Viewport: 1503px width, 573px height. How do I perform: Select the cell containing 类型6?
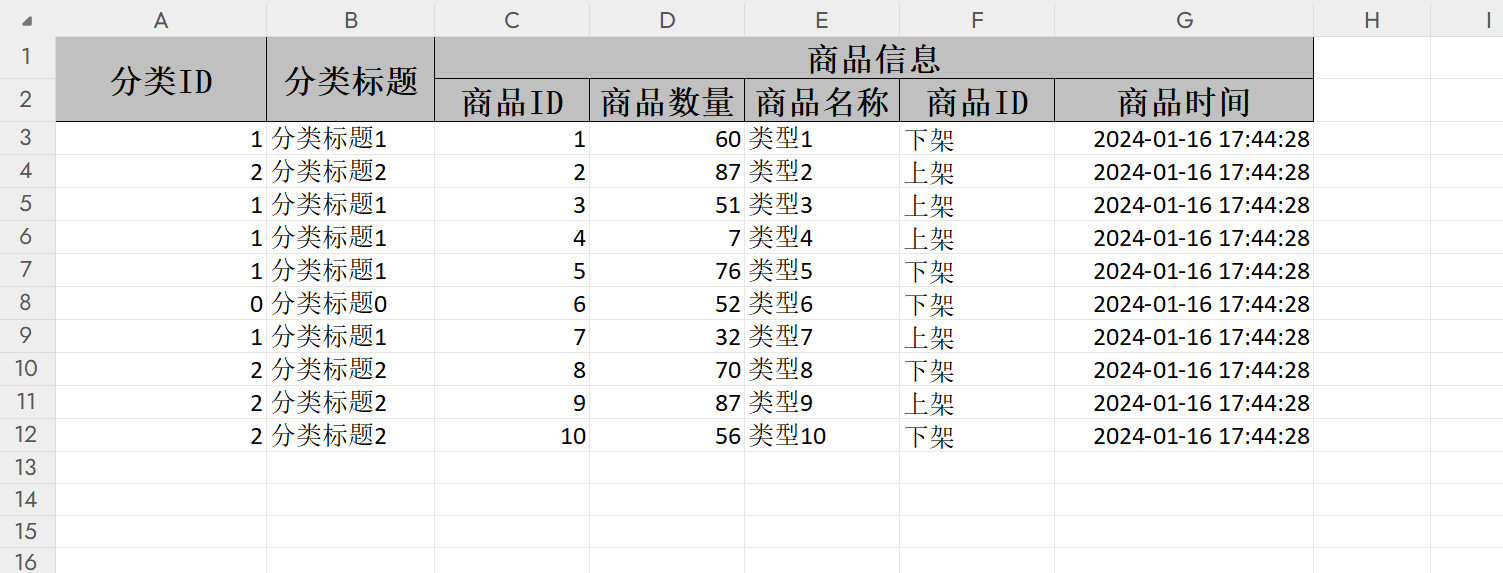[x=822, y=303]
